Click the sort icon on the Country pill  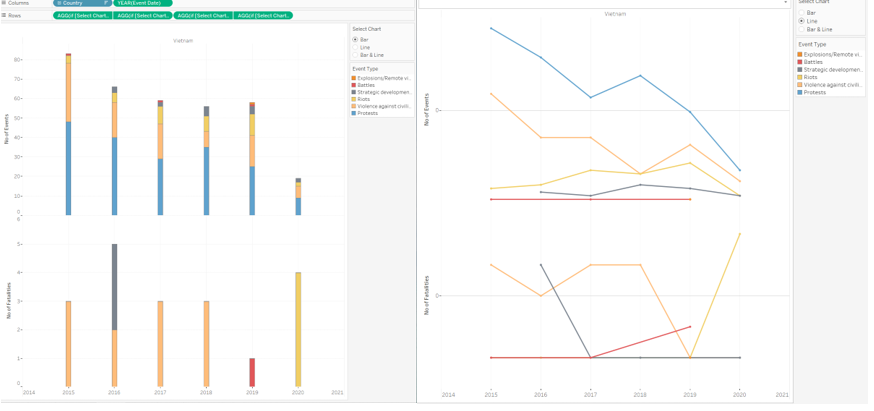[x=106, y=3]
